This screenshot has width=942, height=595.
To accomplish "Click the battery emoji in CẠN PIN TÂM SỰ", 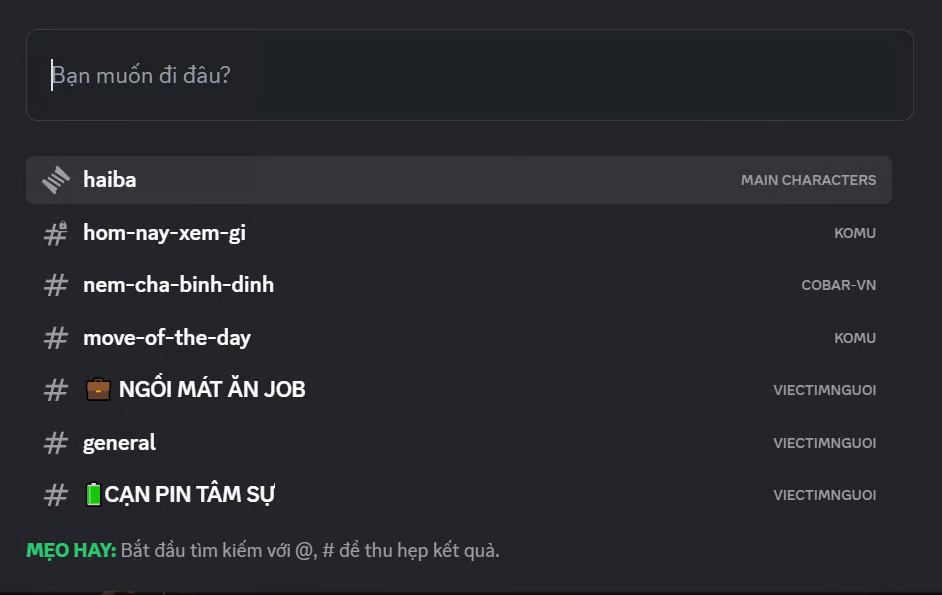I will click(93, 495).
